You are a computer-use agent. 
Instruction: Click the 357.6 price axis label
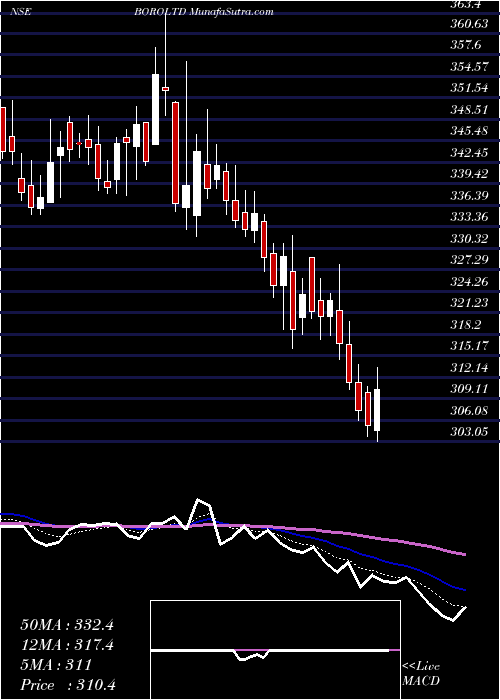click(x=467, y=45)
